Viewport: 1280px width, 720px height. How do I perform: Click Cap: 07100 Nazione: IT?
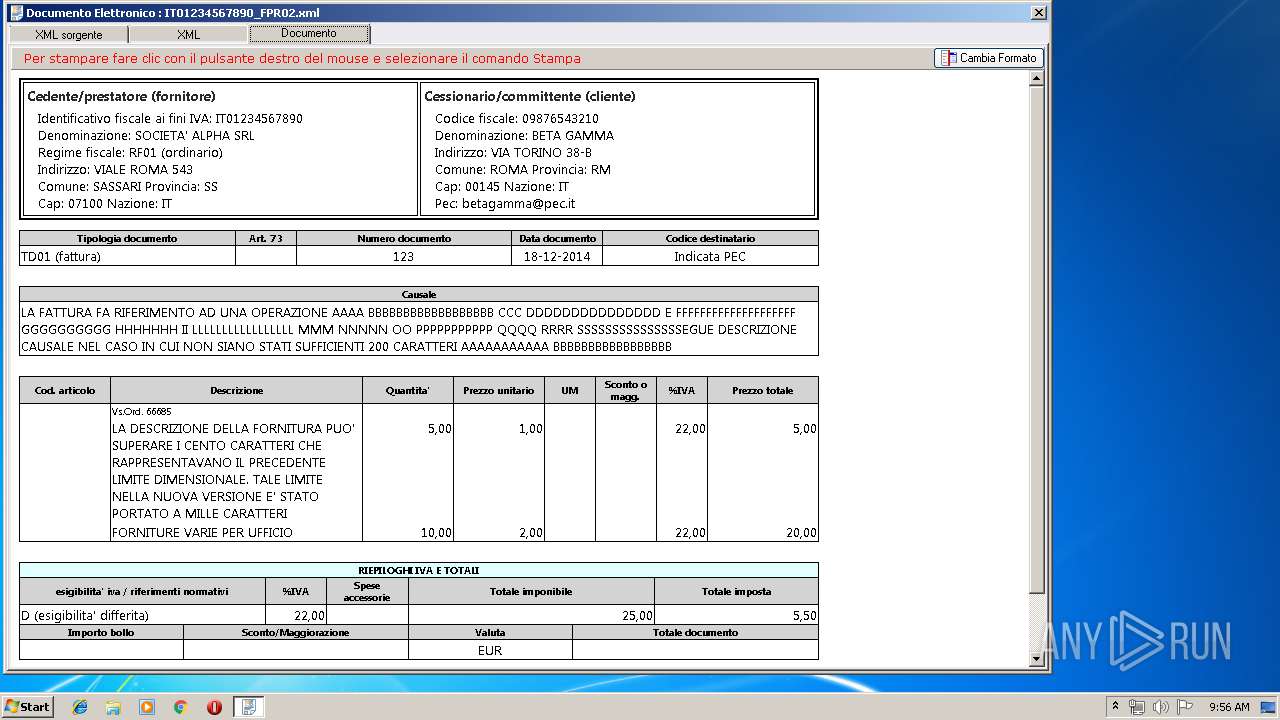pyautogui.click(x=105, y=204)
